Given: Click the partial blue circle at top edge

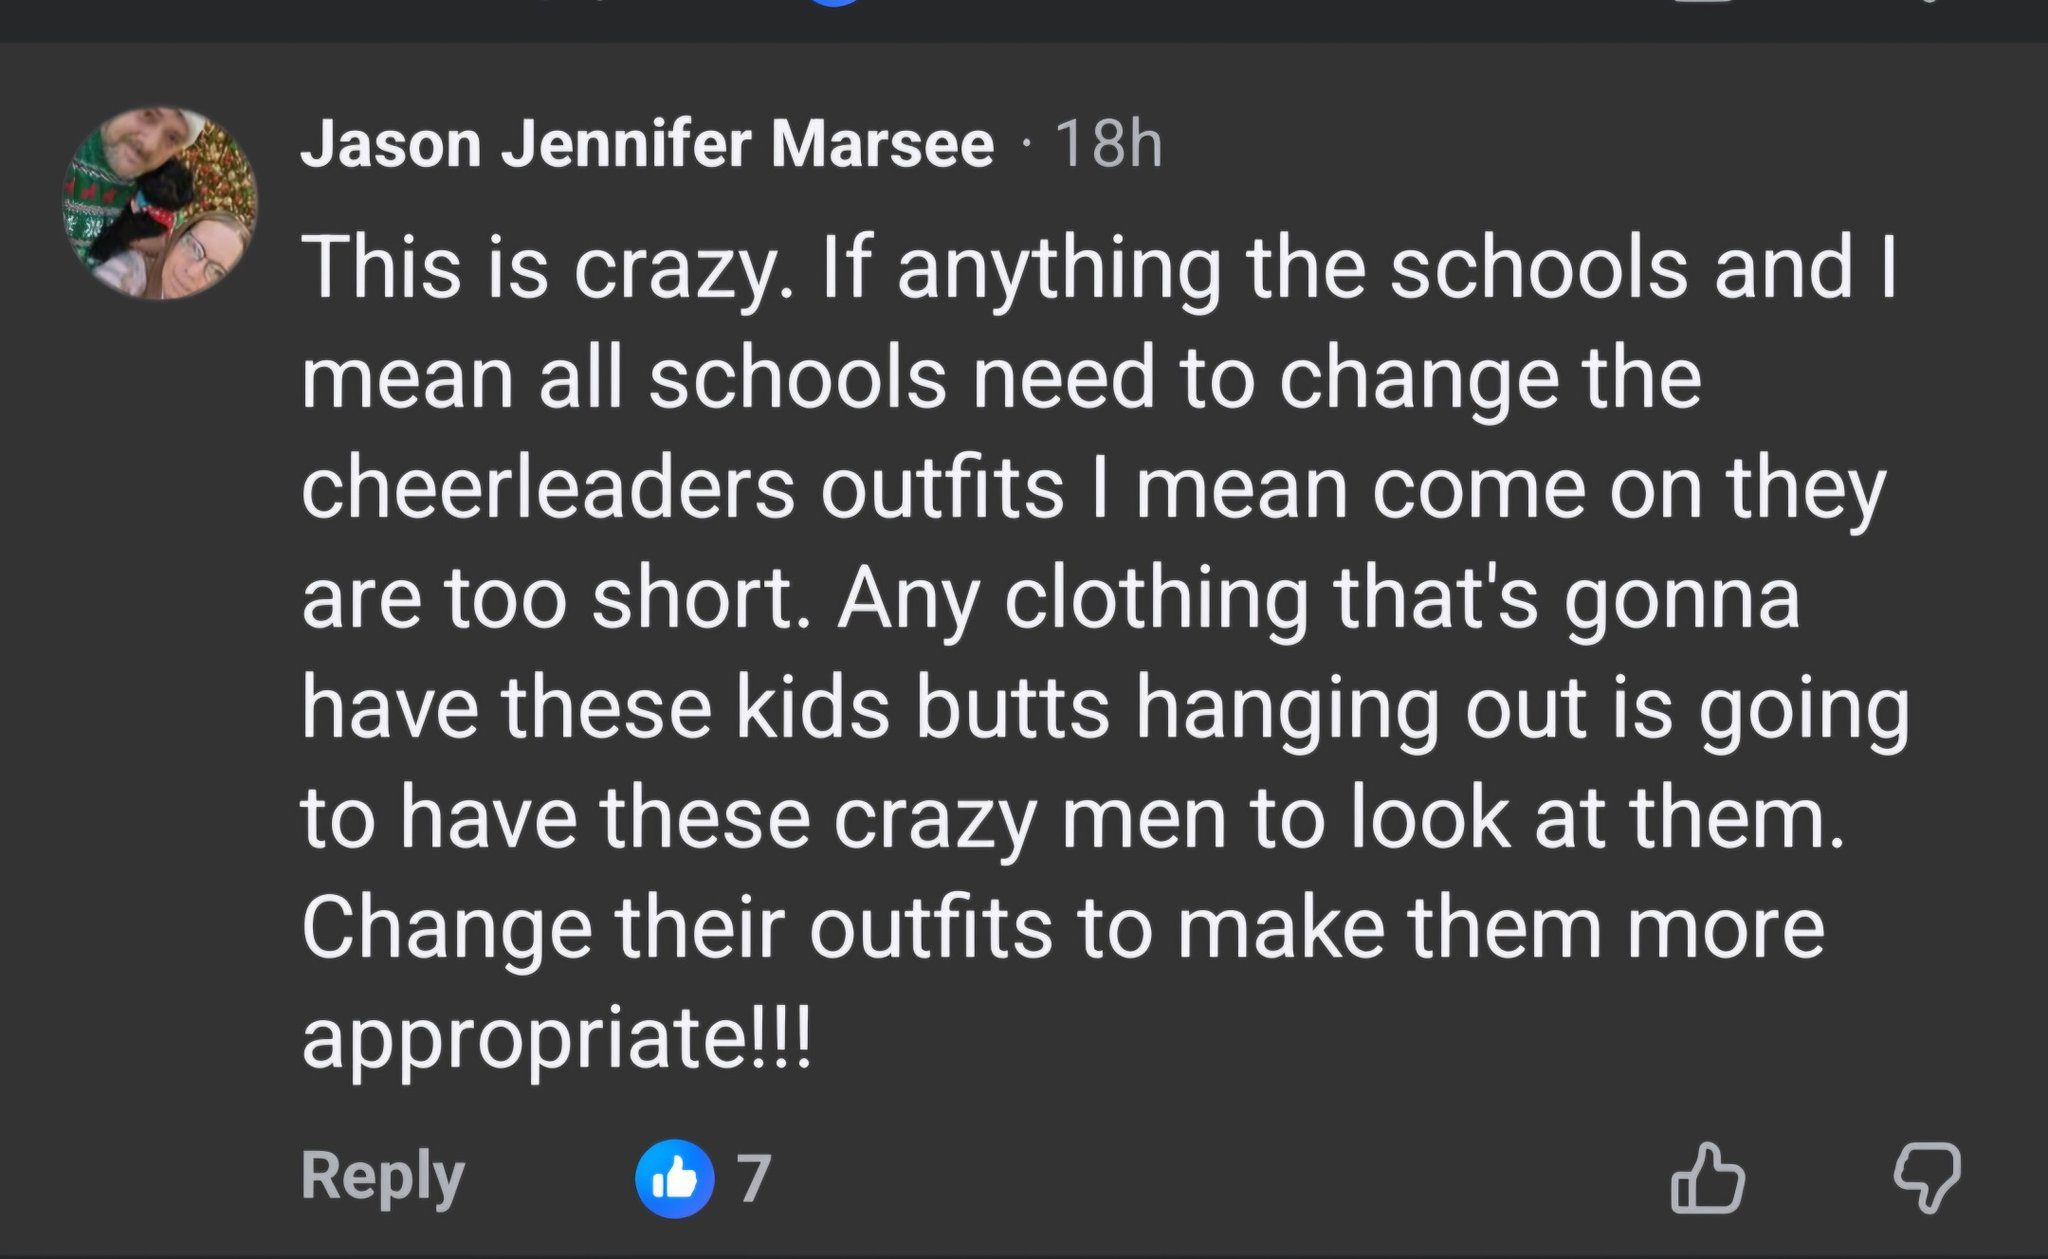Looking at the screenshot, I should [834, 3].
